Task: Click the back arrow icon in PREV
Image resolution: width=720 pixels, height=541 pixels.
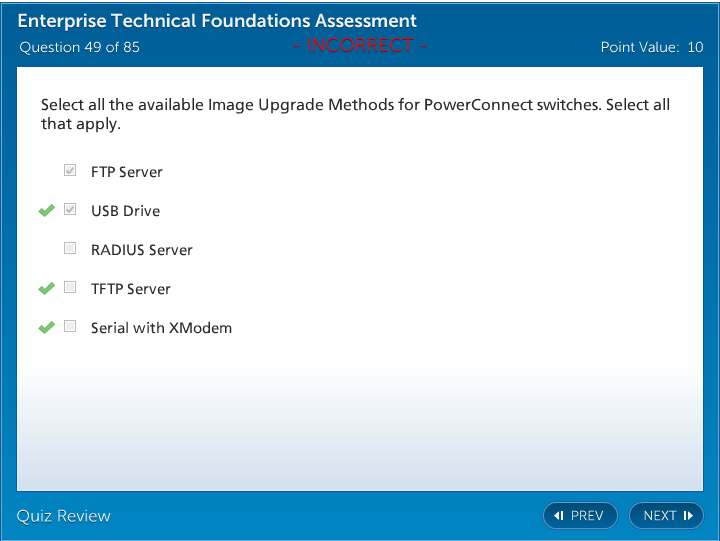Action: tap(559, 516)
